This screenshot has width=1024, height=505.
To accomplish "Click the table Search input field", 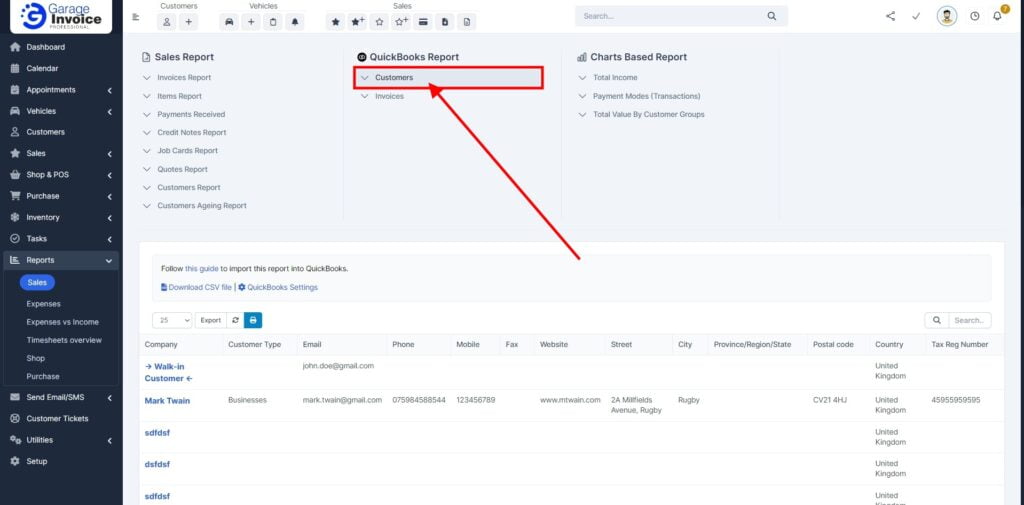I will tap(970, 320).
